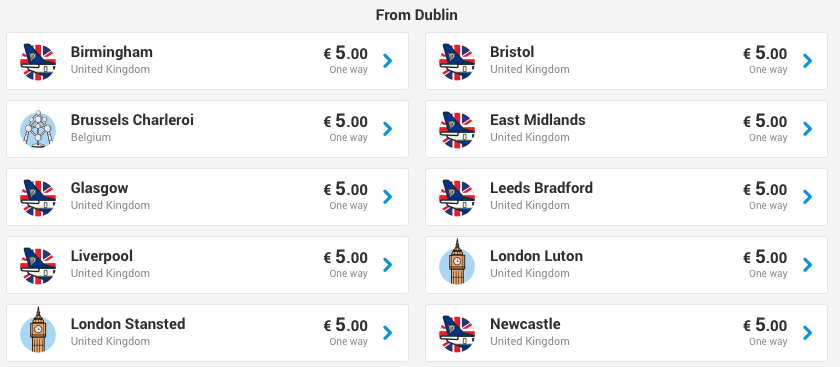Click the Bristol Union Jack plane icon

click(x=457, y=61)
